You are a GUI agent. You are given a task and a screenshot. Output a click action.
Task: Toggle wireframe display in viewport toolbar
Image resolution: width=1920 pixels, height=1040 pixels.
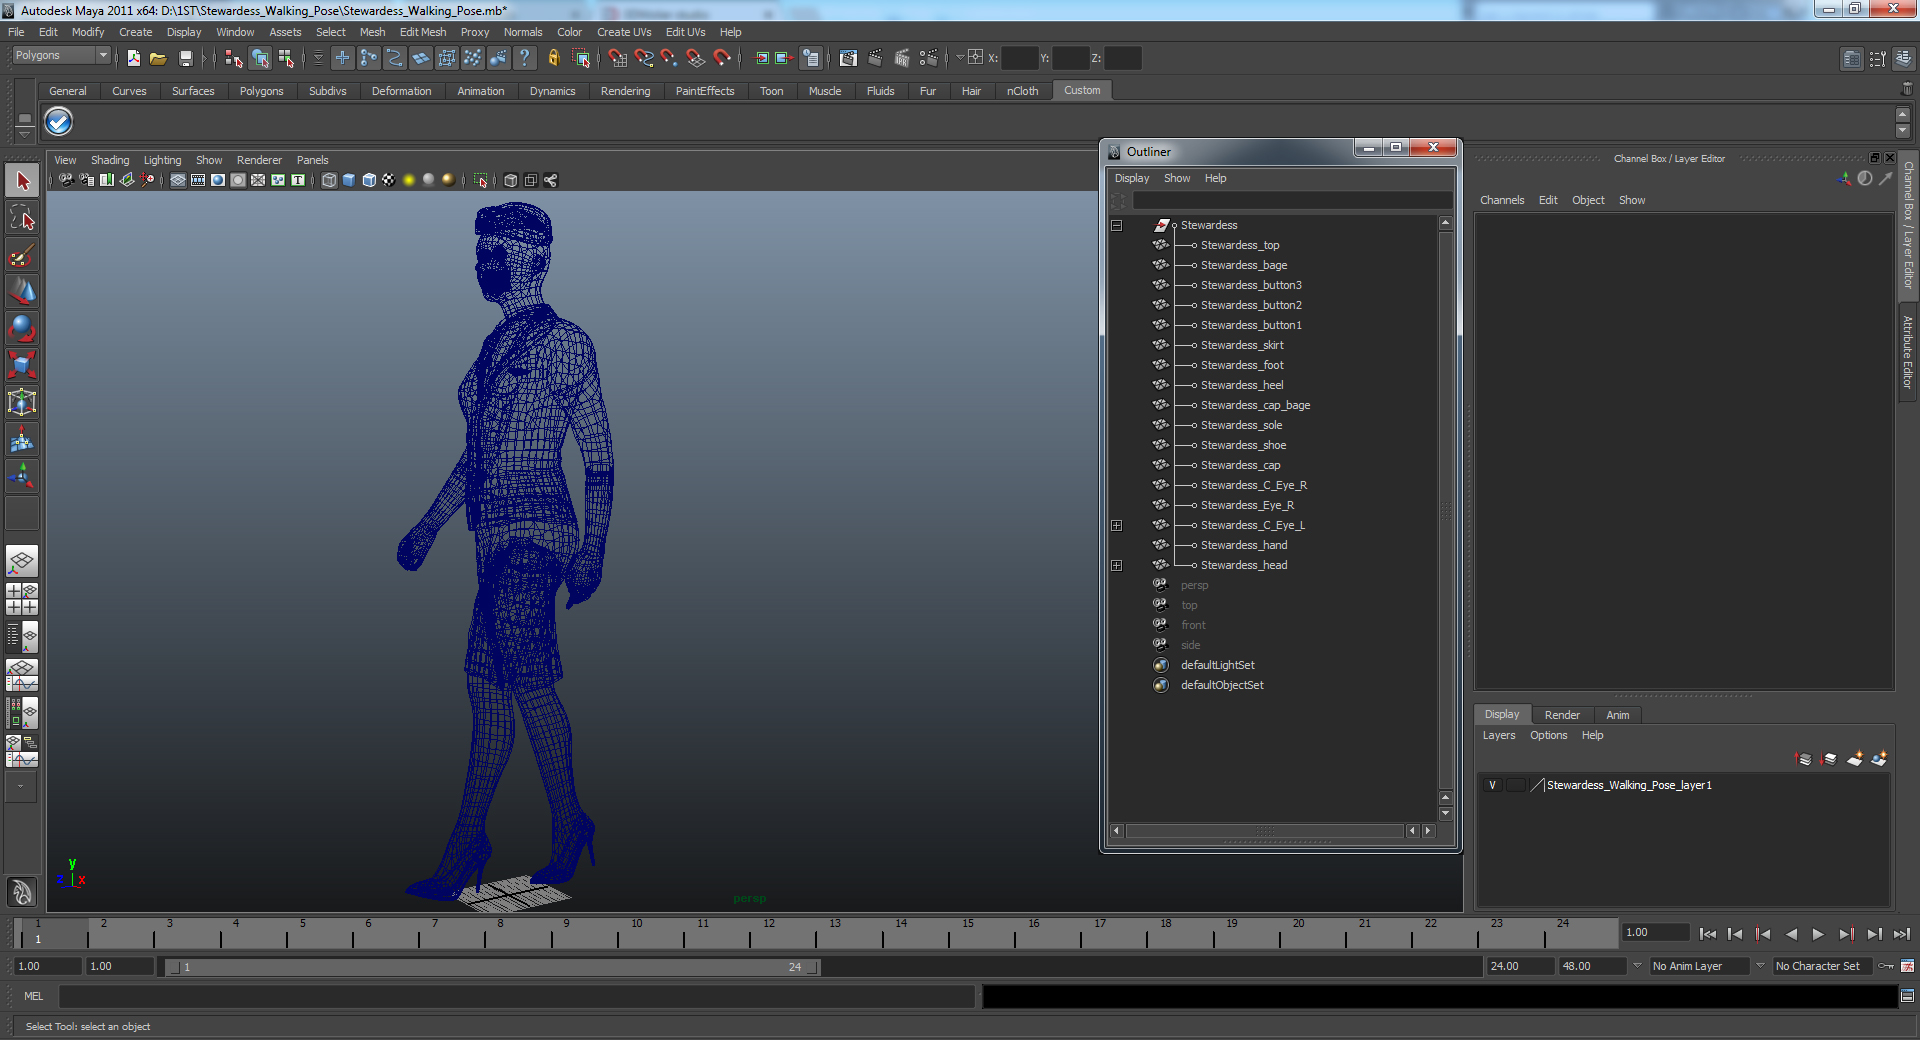pos(329,180)
